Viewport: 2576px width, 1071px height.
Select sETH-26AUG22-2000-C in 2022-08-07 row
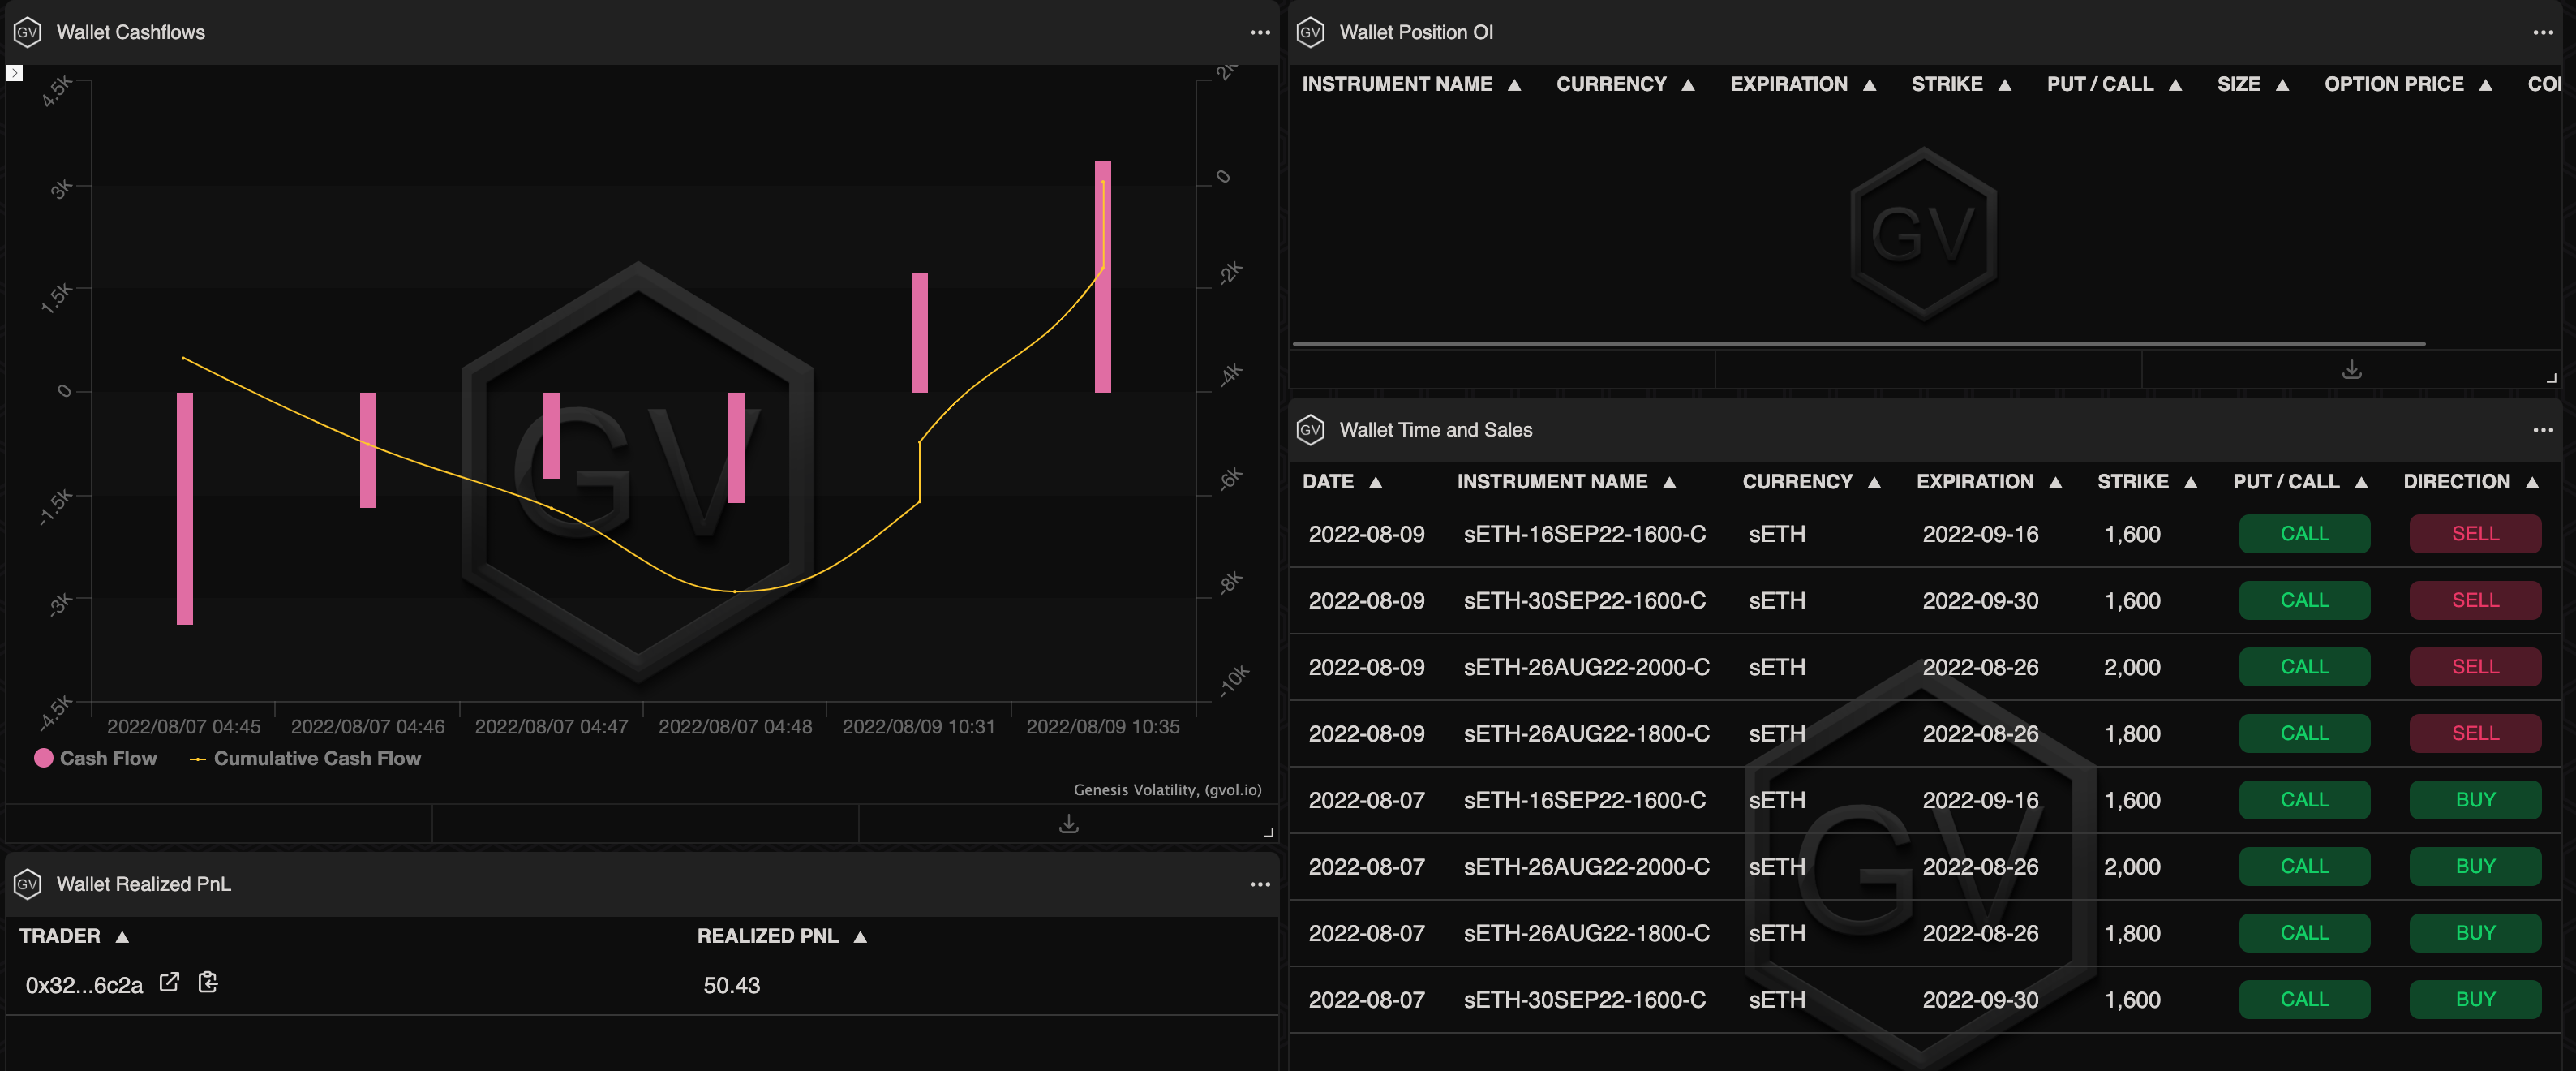[x=1586, y=867]
